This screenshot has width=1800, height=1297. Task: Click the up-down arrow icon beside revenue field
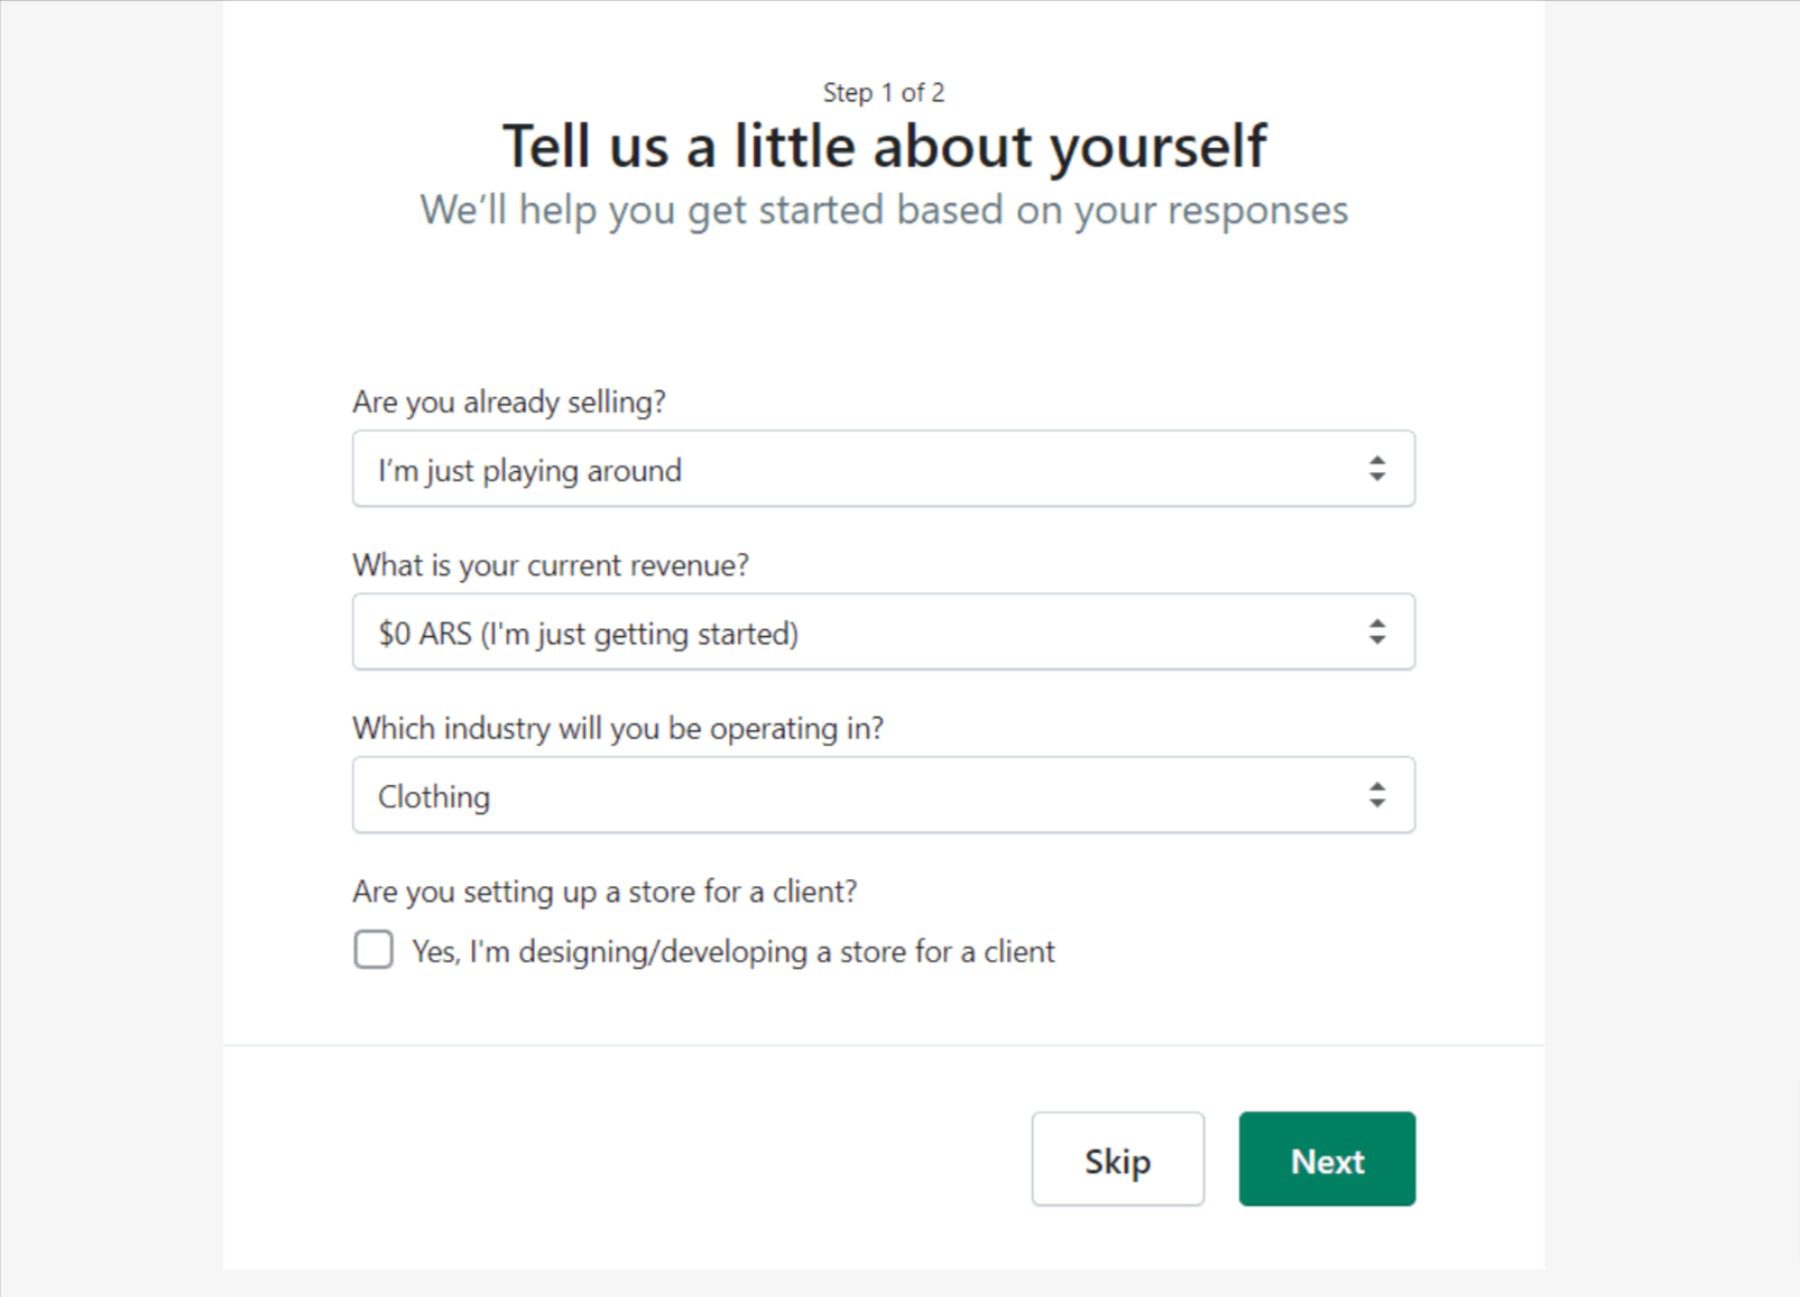click(1378, 631)
